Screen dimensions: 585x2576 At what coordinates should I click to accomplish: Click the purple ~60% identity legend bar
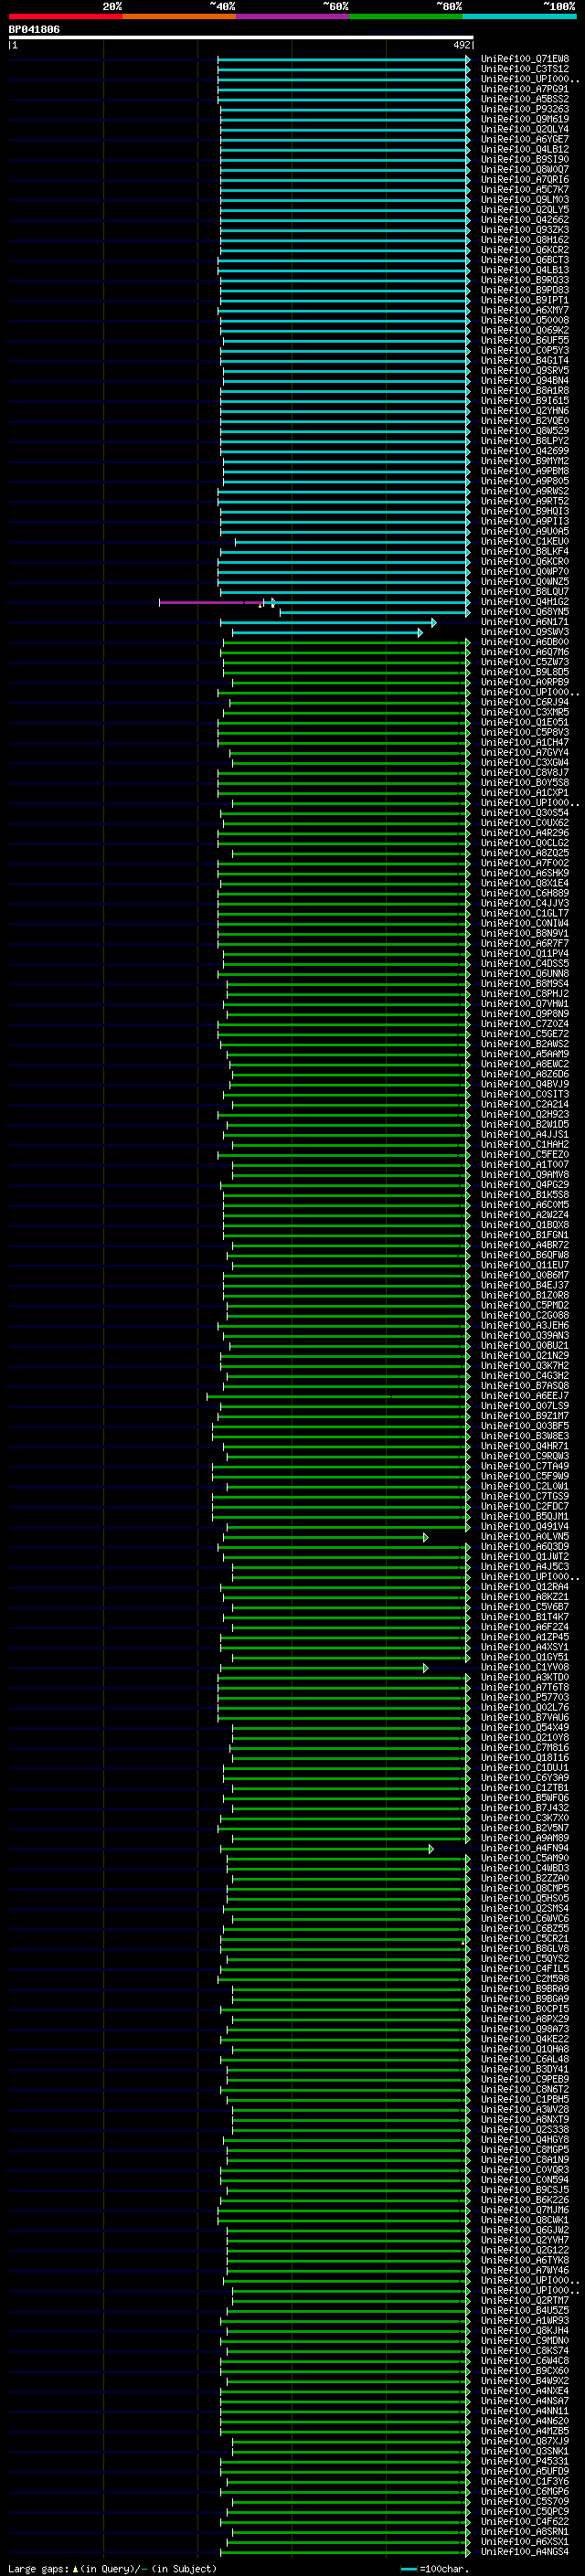pos(292,16)
